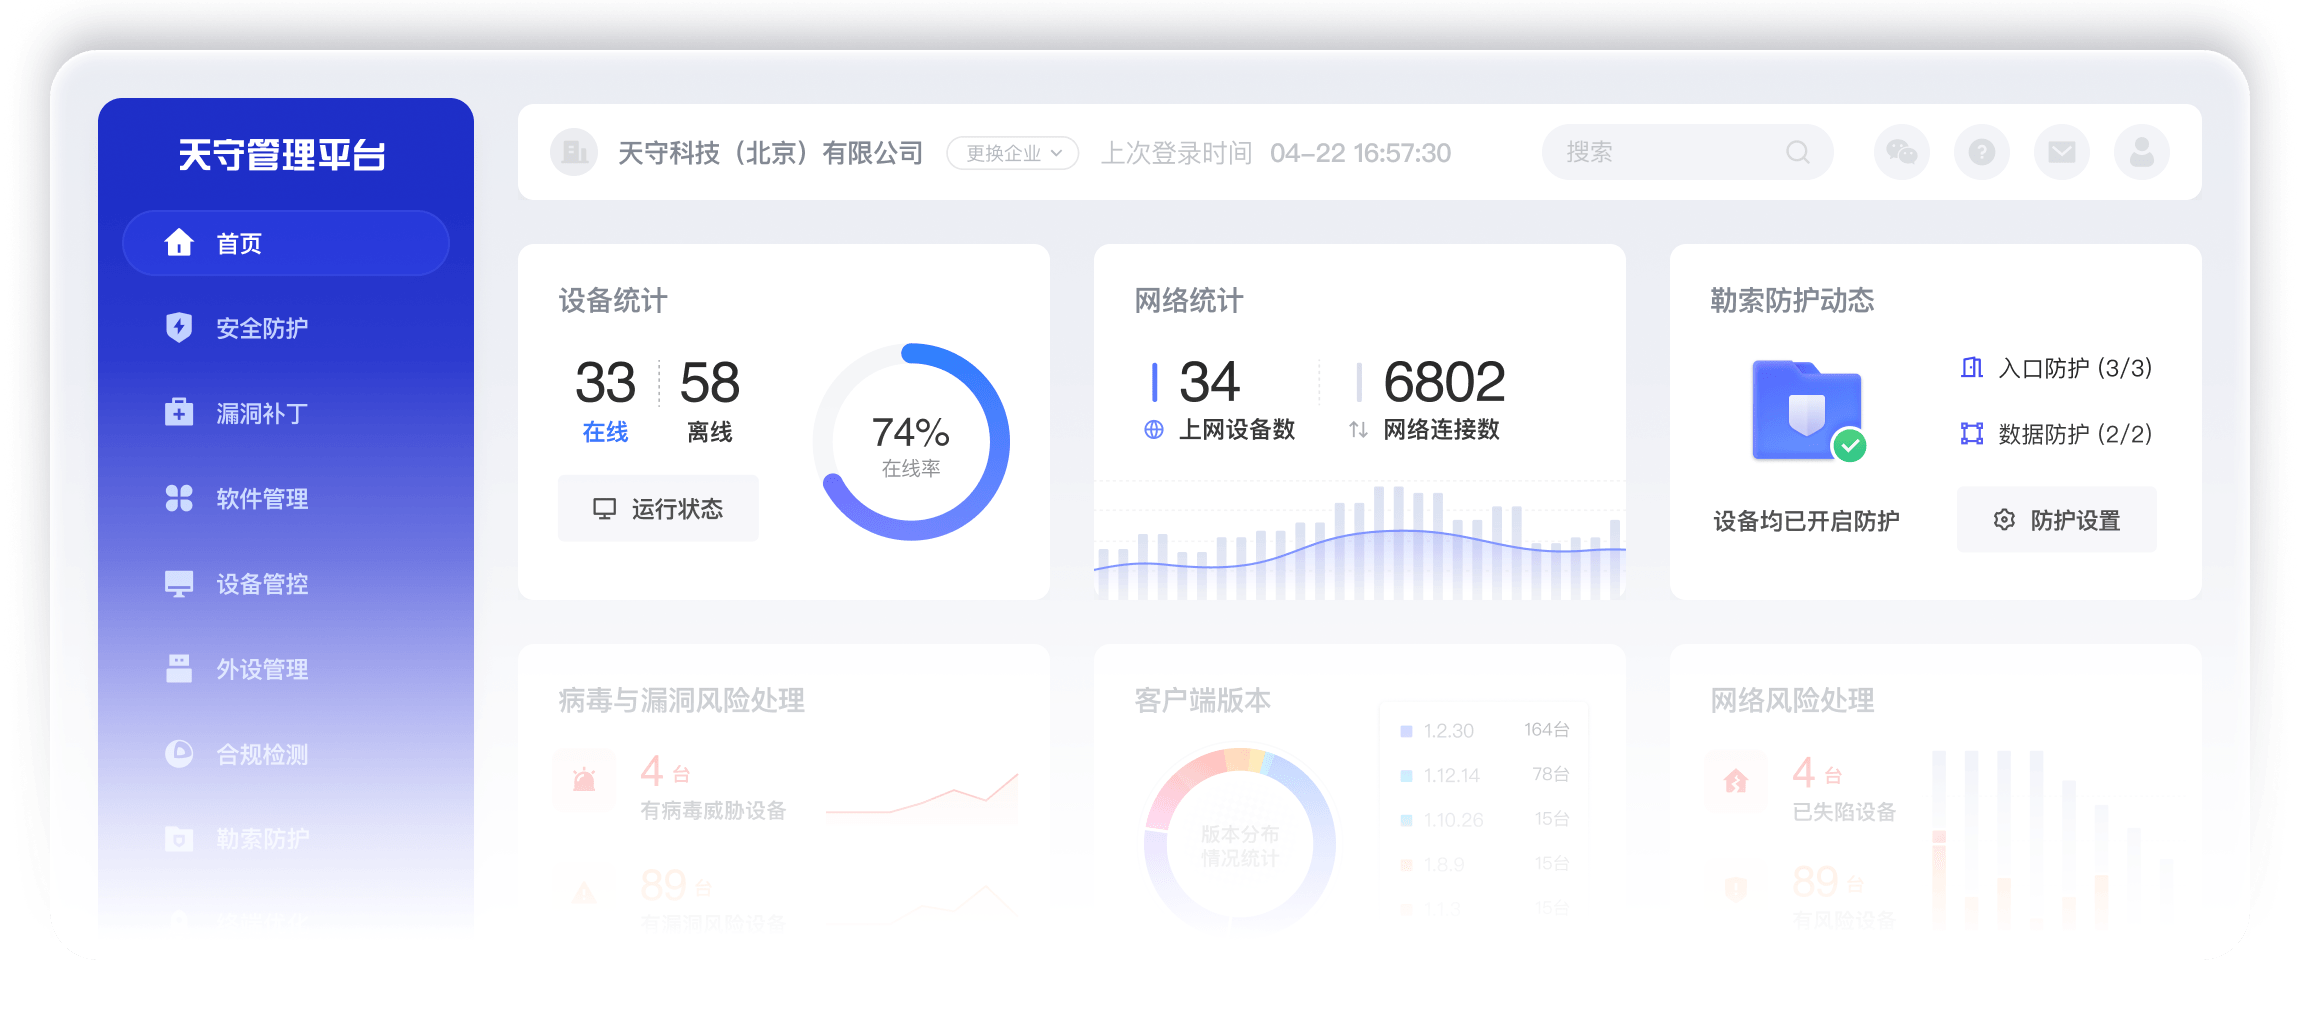The width and height of the screenshot is (2300, 1034).
Task: Click the network bar and line chart
Action: click(1360, 542)
